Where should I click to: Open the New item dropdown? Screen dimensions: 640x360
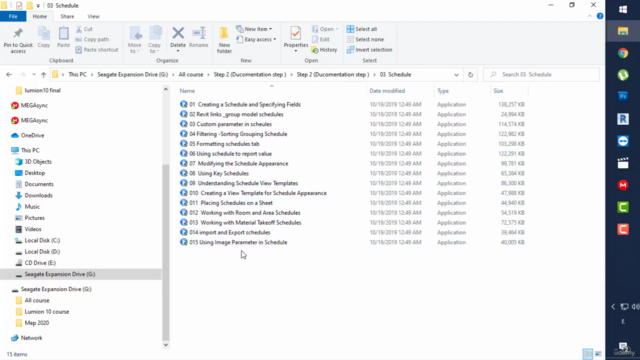[x=254, y=29]
